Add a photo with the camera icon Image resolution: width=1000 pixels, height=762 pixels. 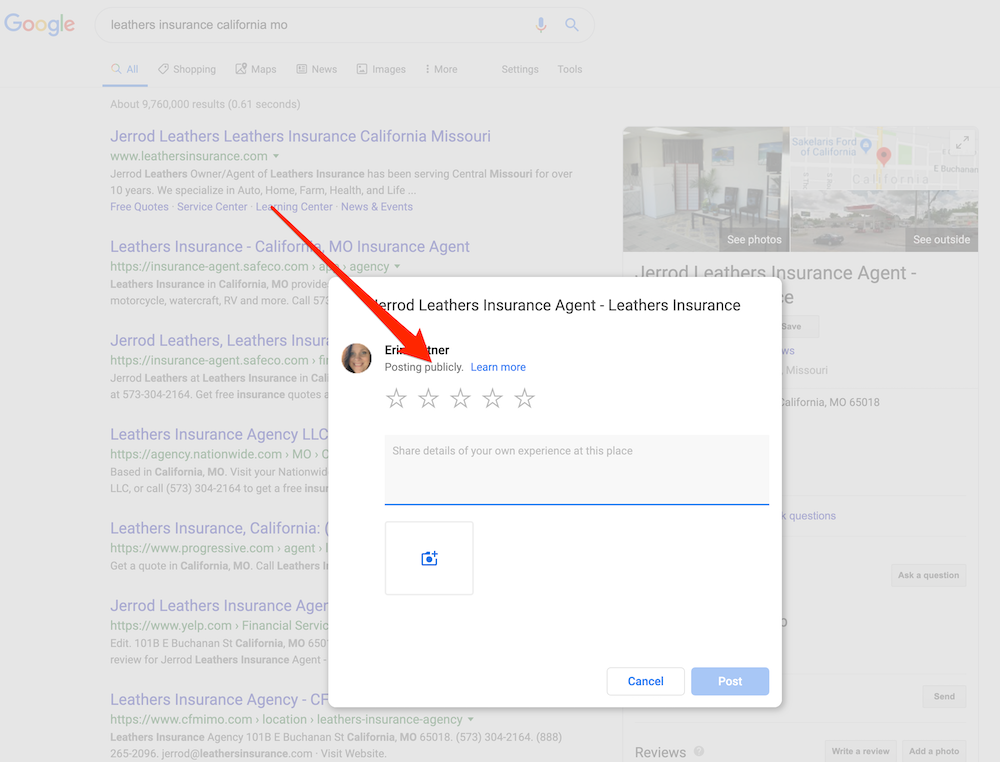pyautogui.click(x=429, y=559)
